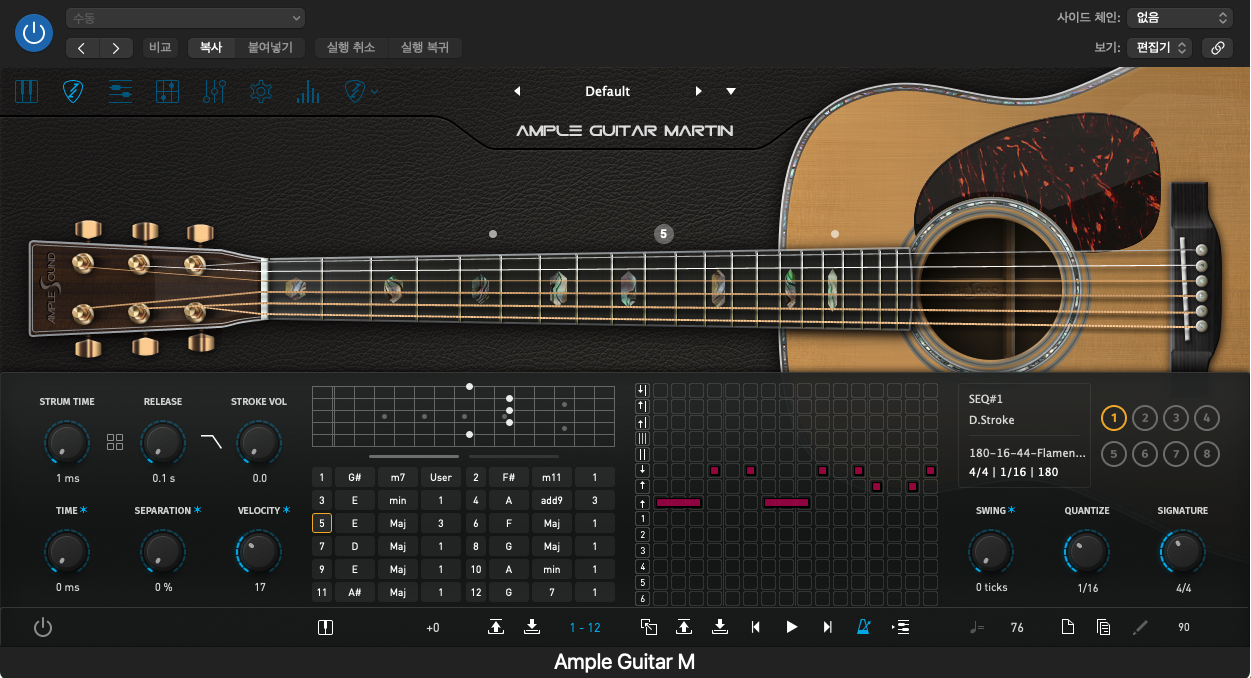
Task: Open the preset menu down-triangle after Default
Action: pyautogui.click(x=731, y=91)
